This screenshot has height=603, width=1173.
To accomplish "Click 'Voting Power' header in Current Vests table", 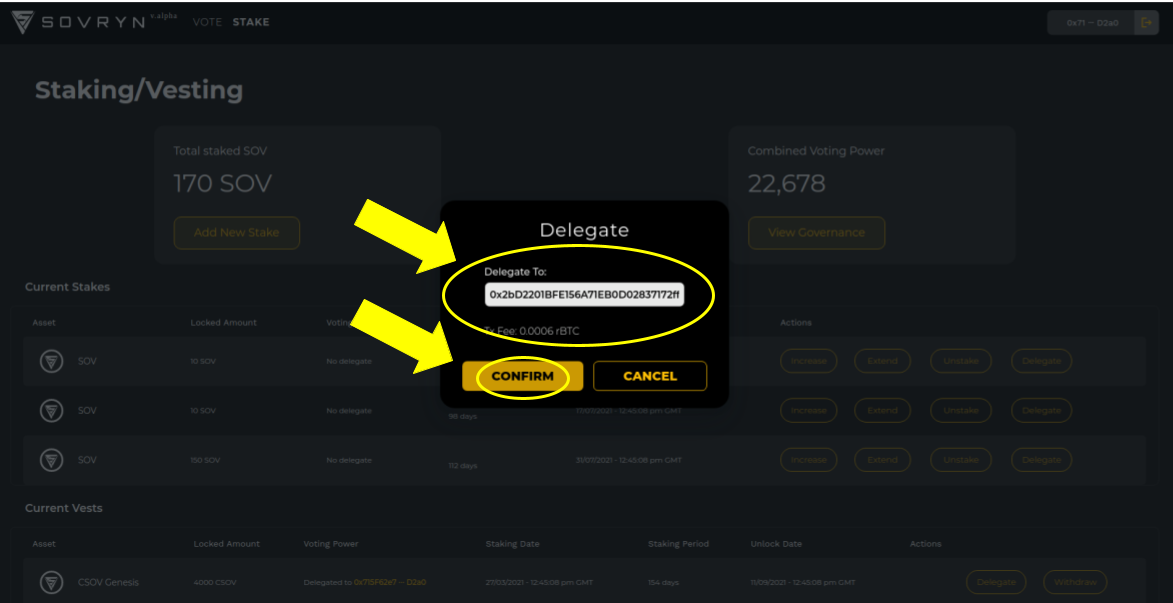I will [x=331, y=544].
